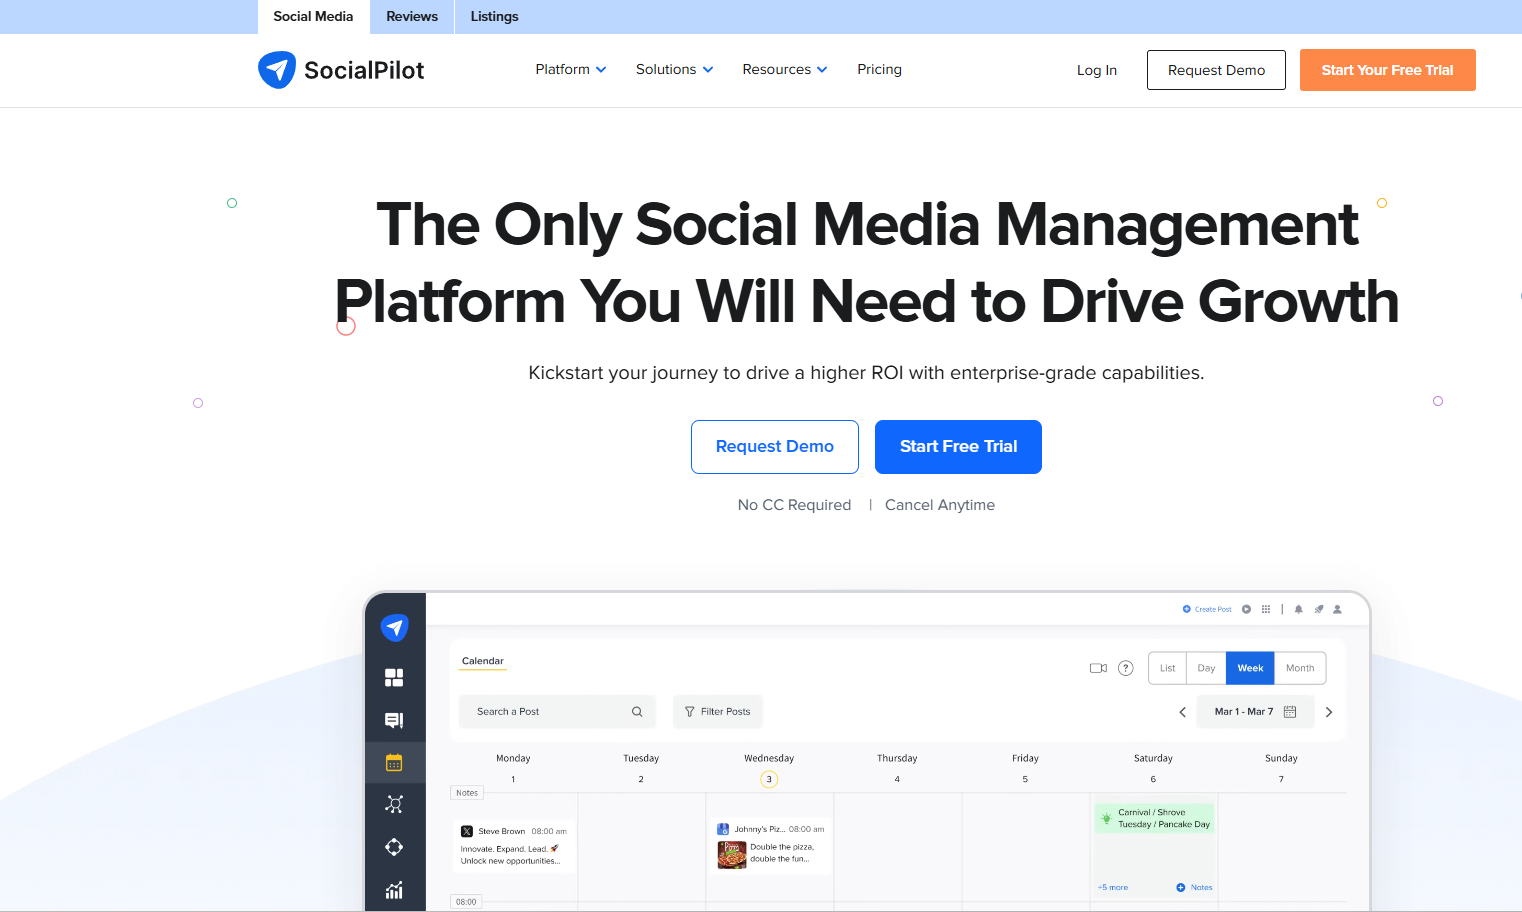The image size is (1522, 912).
Task: Click the Log In link
Action: point(1096,70)
